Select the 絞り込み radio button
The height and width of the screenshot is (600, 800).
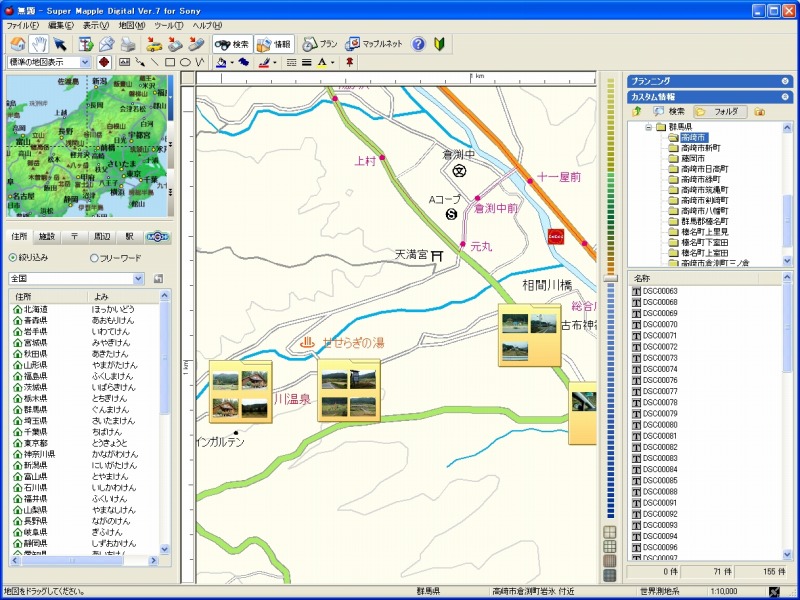[14, 257]
